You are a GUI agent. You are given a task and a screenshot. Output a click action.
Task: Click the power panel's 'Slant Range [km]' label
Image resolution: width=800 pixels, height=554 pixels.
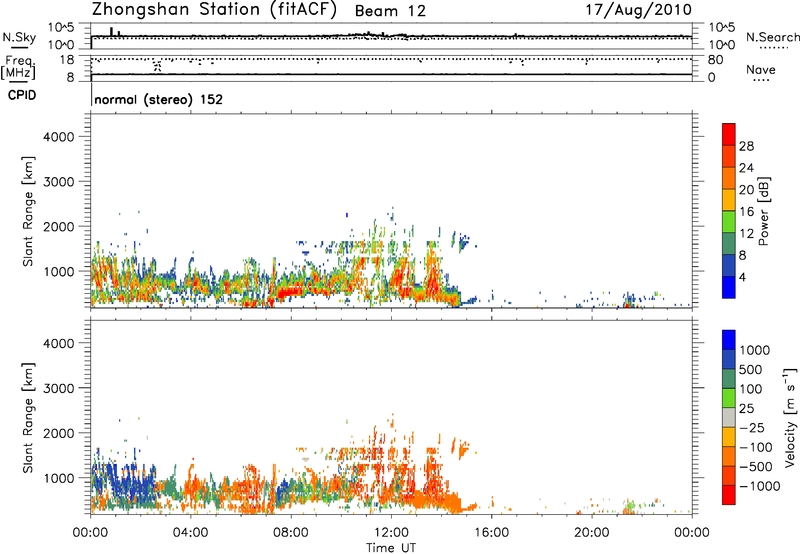pos(28,211)
